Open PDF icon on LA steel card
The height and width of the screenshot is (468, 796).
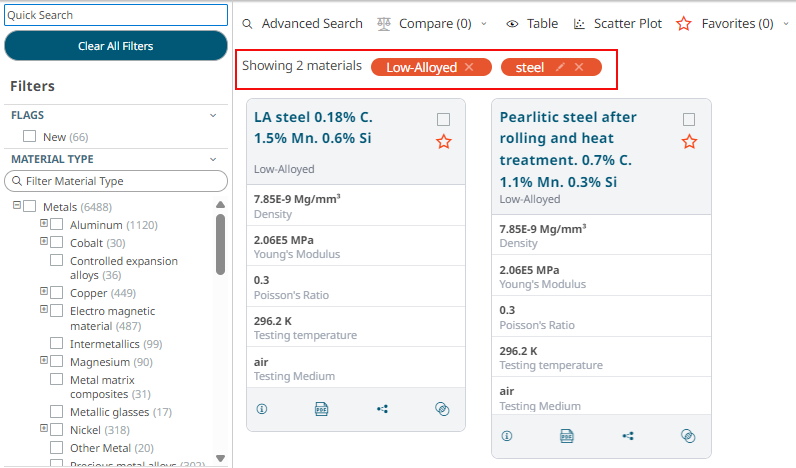tap(321, 409)
